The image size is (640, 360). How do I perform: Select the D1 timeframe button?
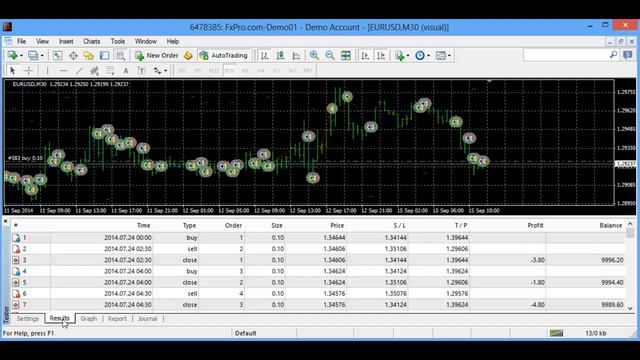[277, 71]
